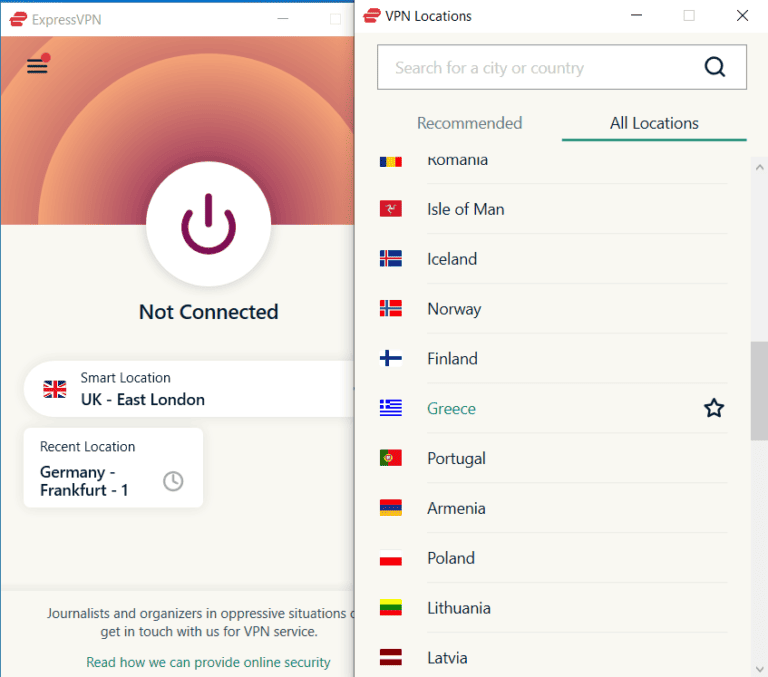The image size is (768, 677).
Task: Select Latvia location
Action: click(553, 657)
